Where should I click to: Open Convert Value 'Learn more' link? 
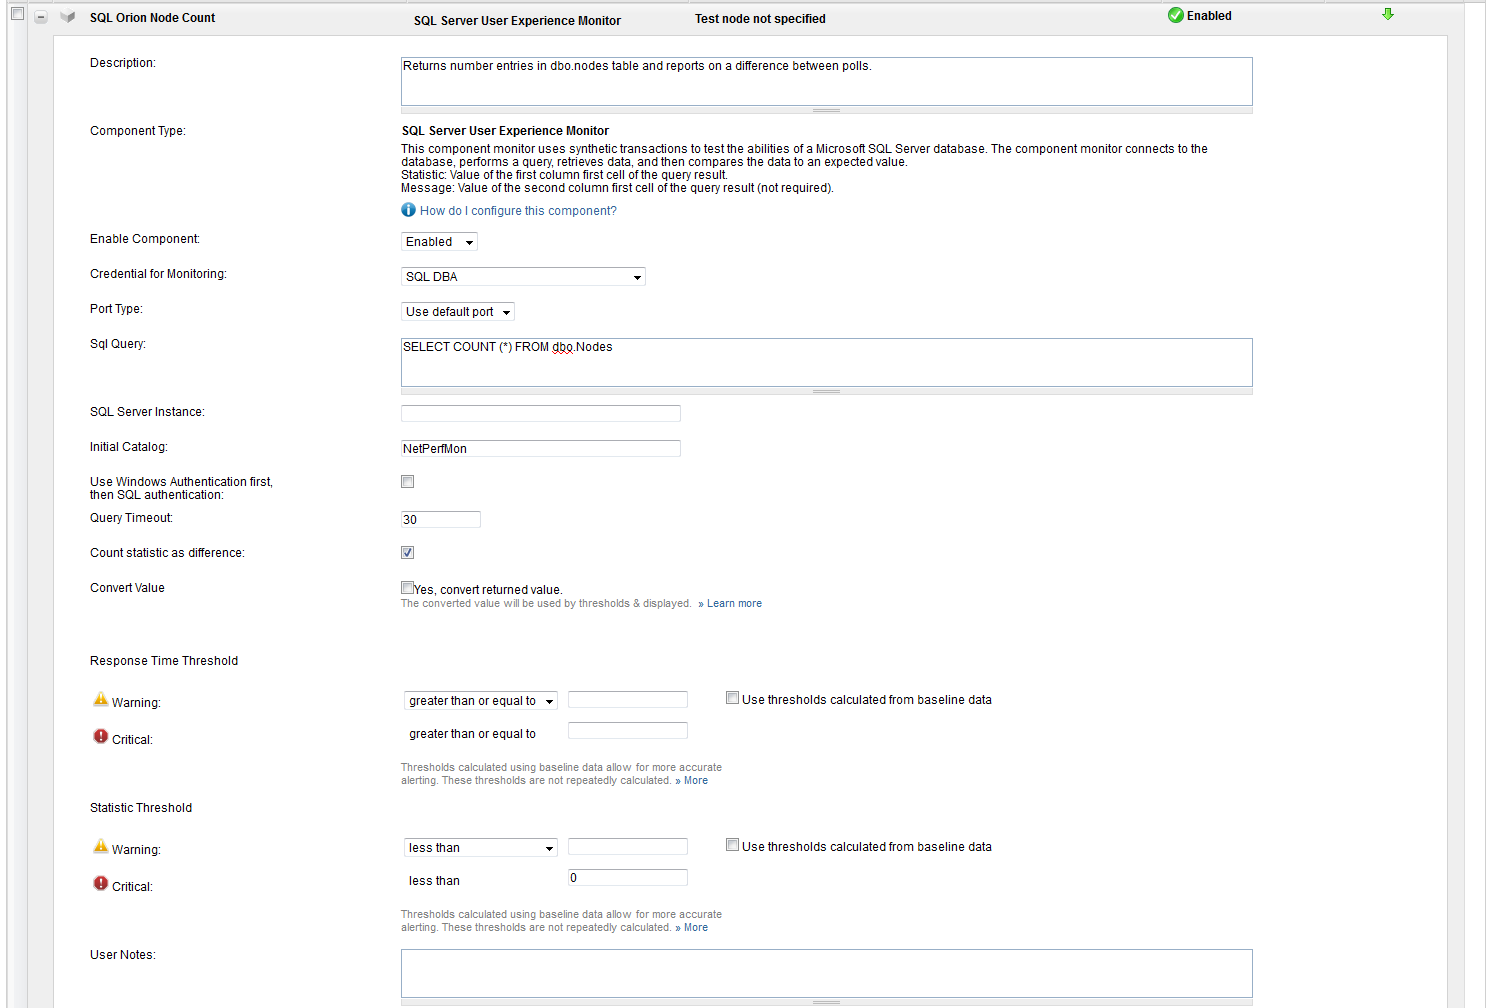(734, 604)
